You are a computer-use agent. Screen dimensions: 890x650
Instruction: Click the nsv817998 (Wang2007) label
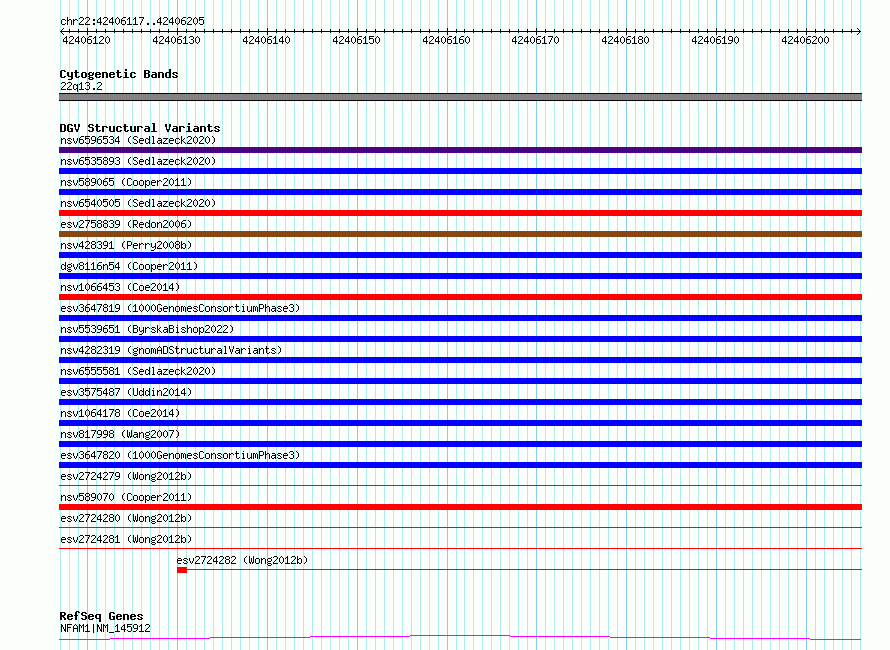pyautogui.click(x=120, y=434)
